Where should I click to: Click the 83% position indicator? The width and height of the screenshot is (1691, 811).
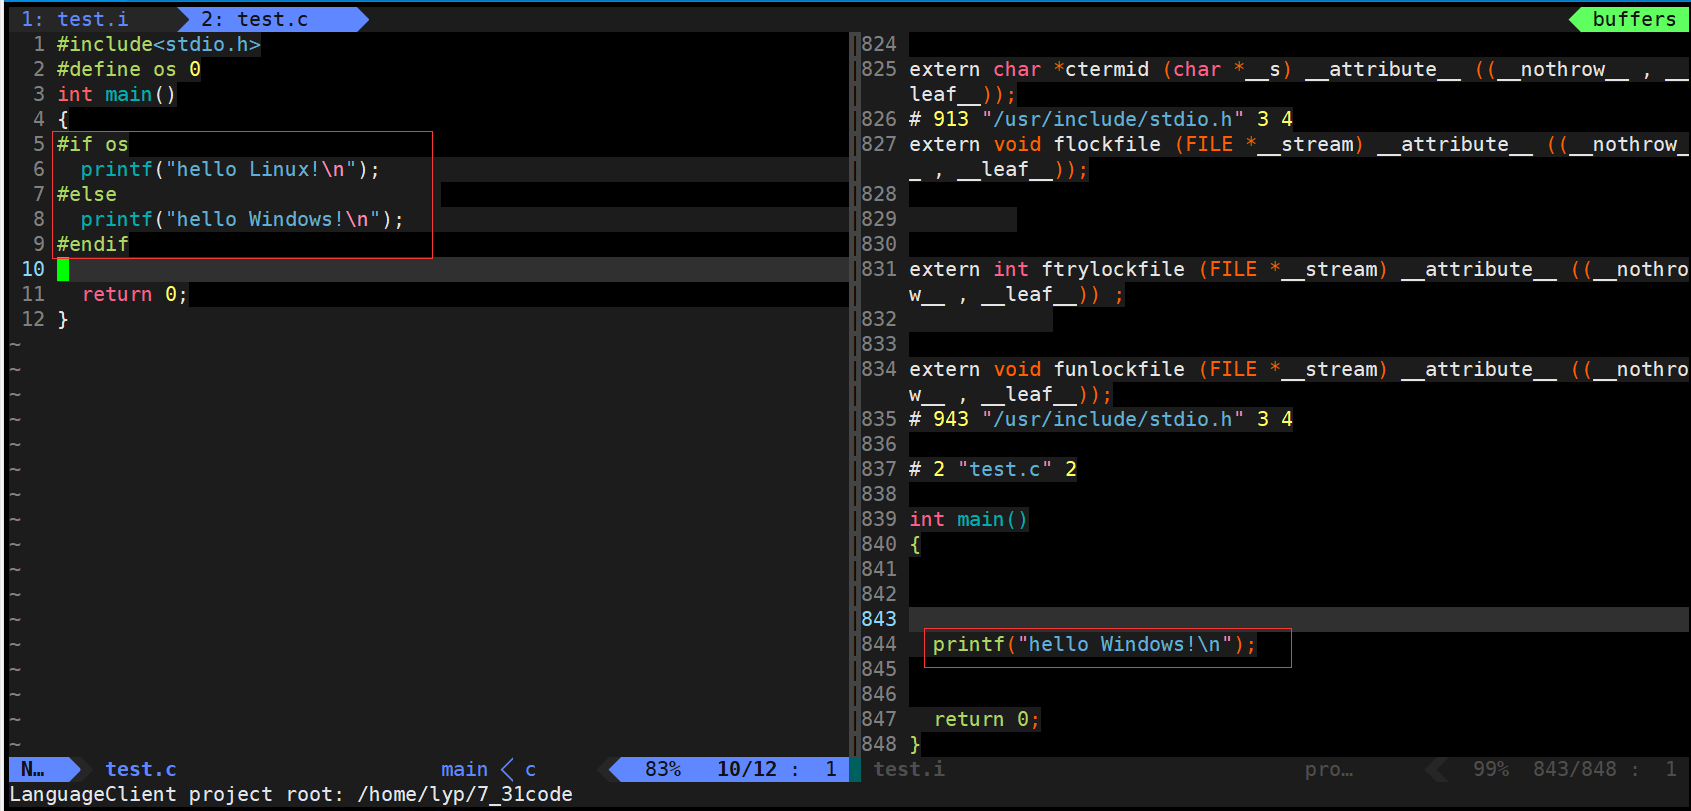pyautogui.click(x=663, y=769)
